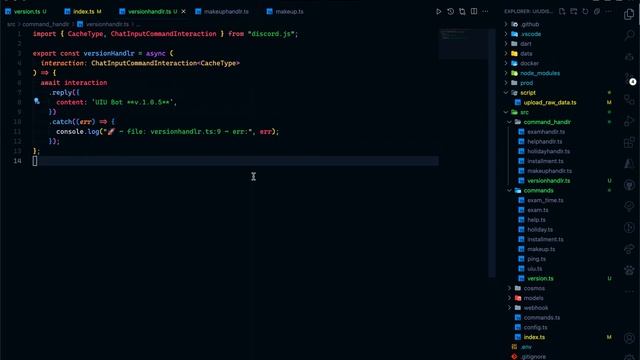Expand the .github folder chevron
640x360 pixels.
[506, 24]
